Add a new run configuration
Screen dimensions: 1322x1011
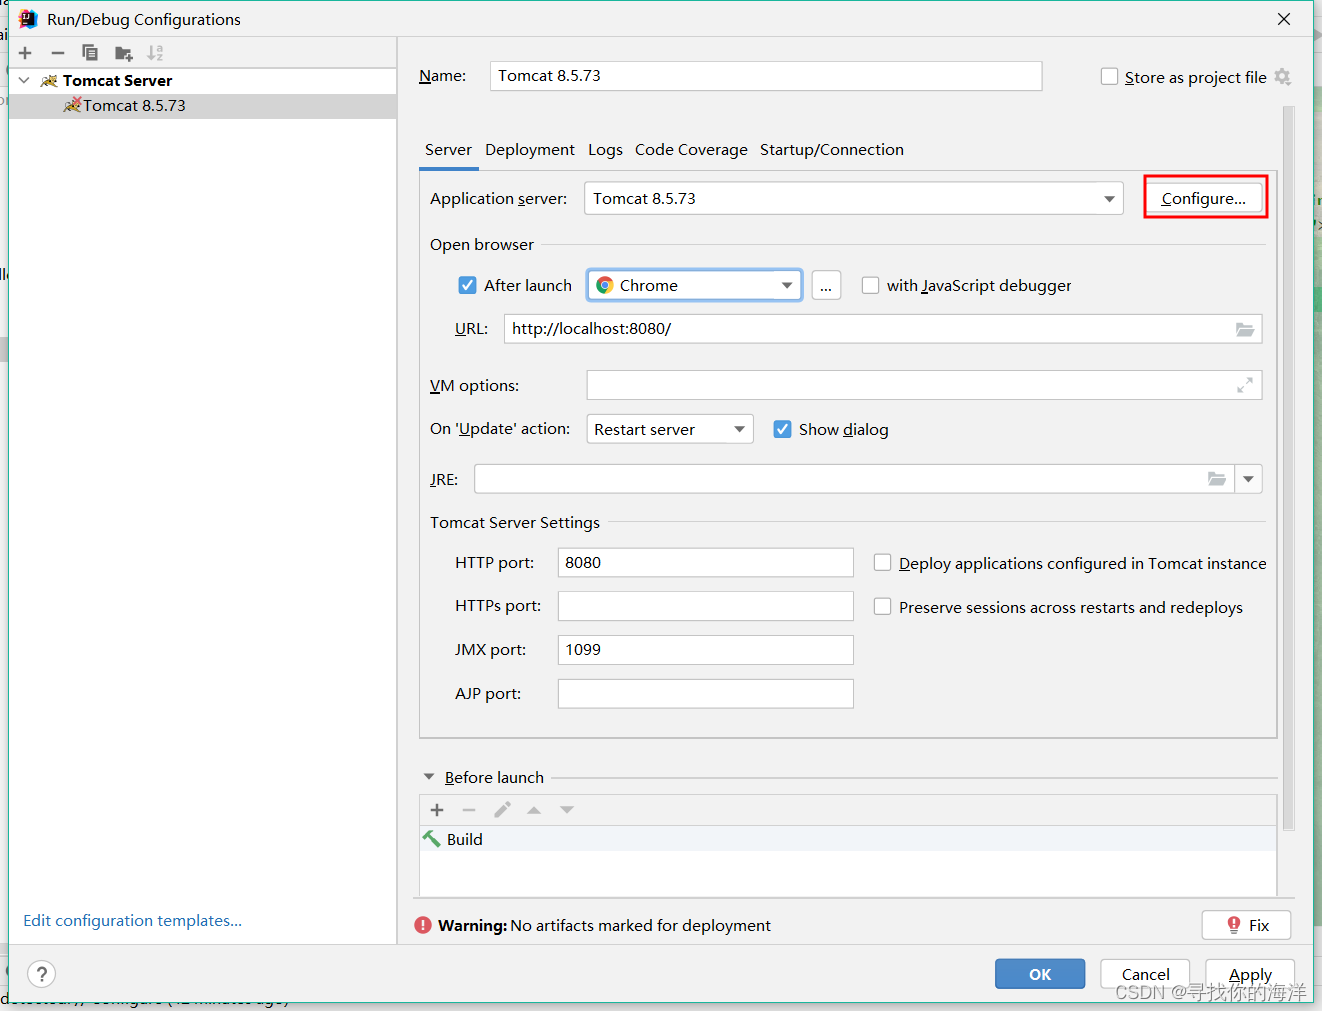25,53
